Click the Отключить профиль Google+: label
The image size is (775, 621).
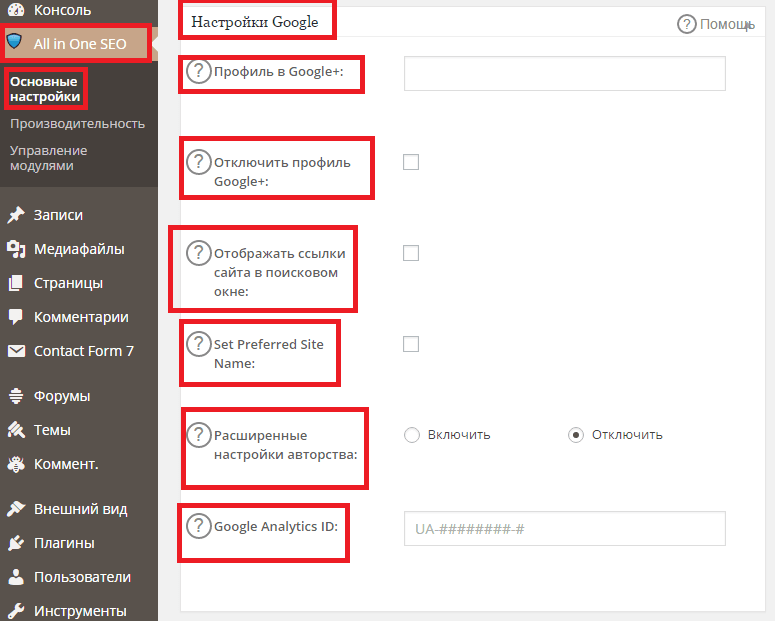point(282,172)
